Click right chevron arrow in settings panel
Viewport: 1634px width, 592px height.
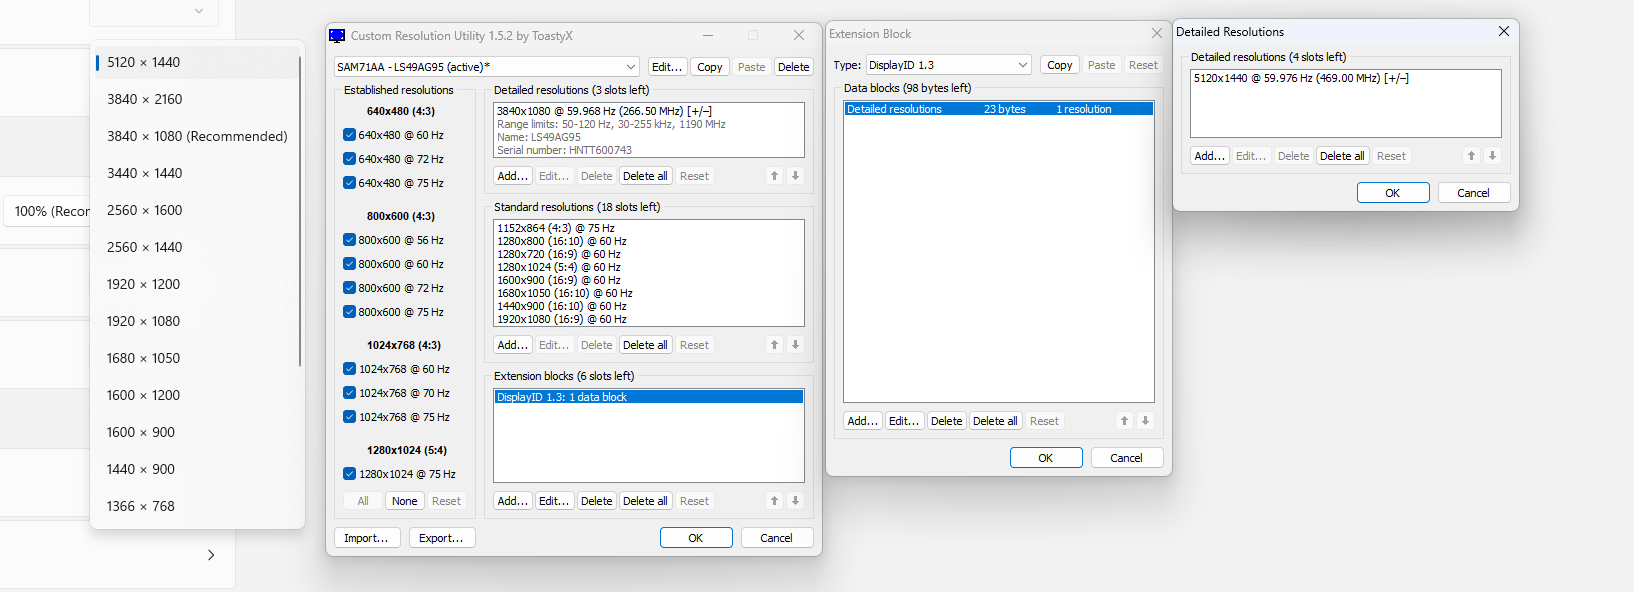coord(211,555)
